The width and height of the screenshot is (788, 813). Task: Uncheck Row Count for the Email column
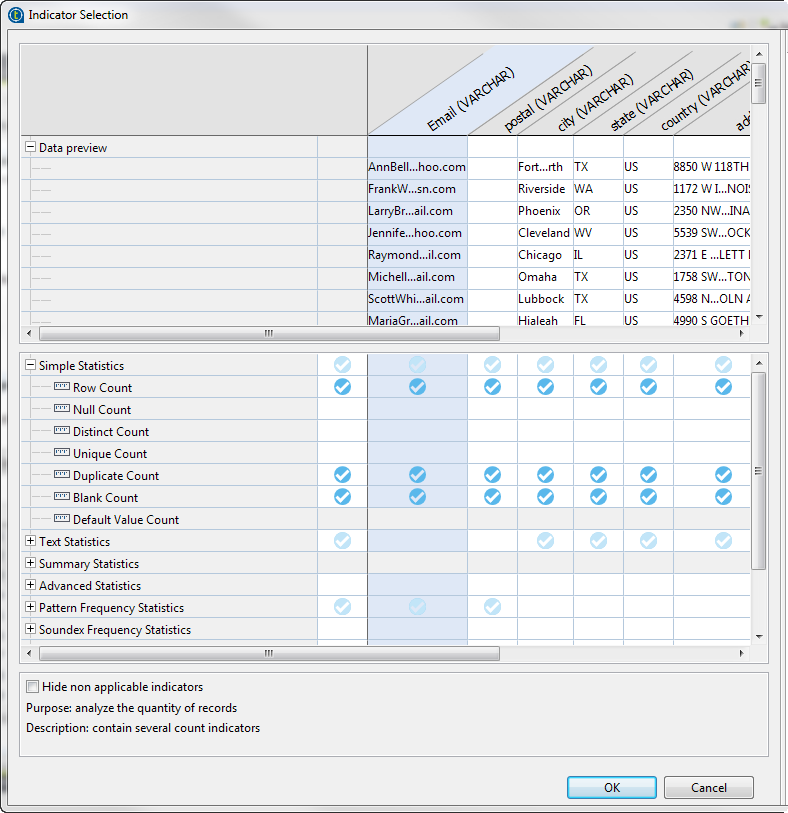pos(417,387)
